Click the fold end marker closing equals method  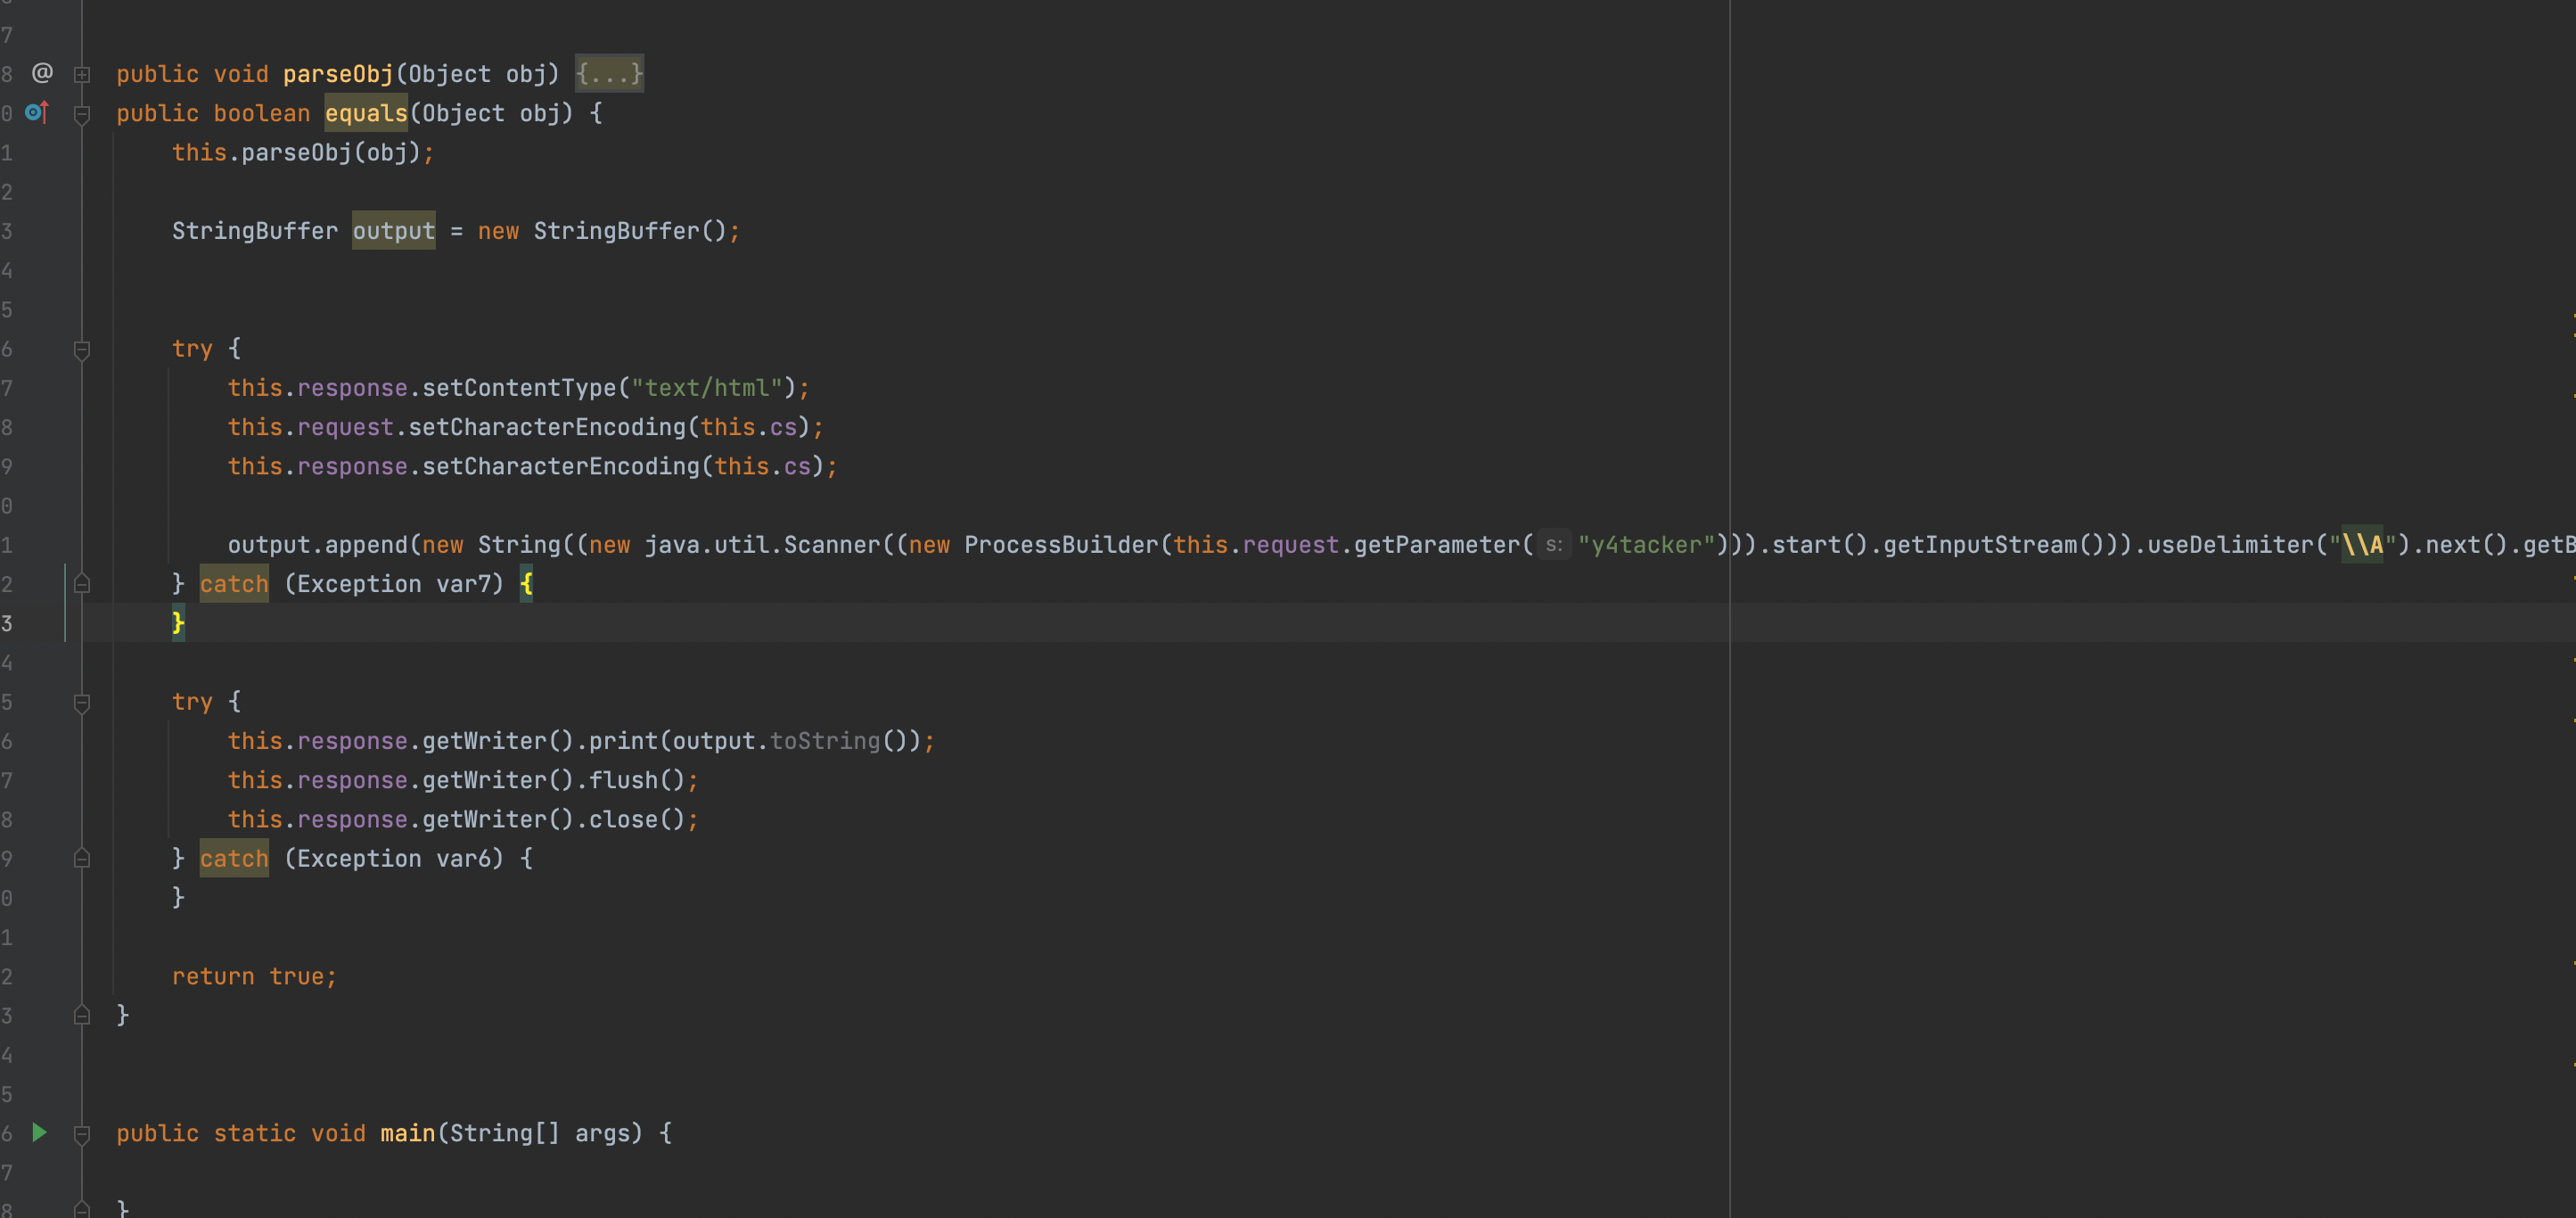(82, 1015)
